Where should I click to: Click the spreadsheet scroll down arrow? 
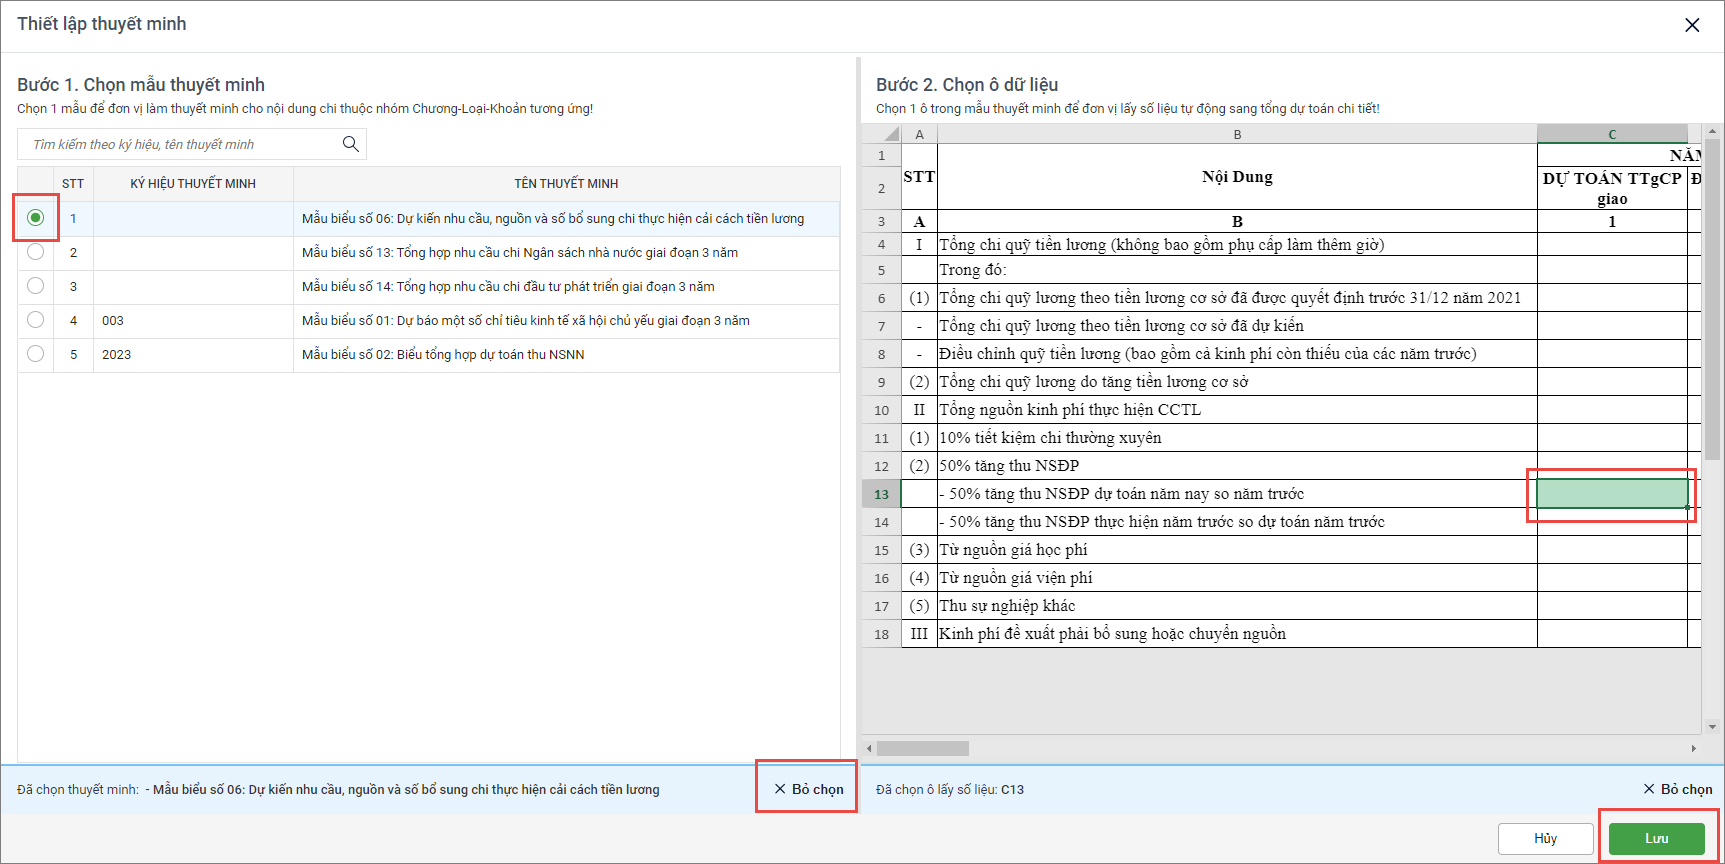point(1712,727)
